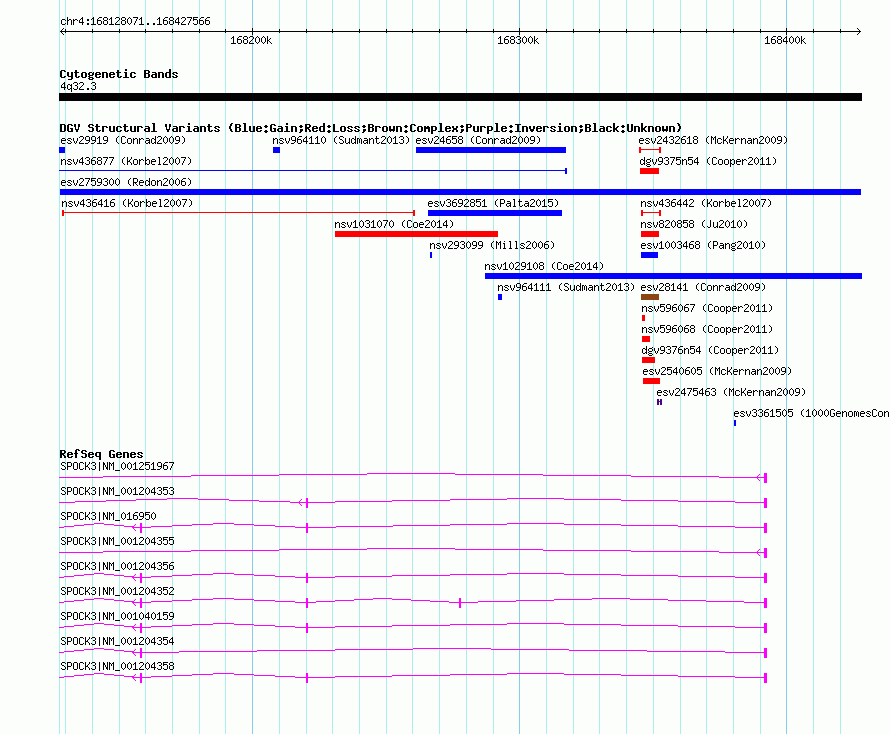This screenshot has height=734, width=890.
Task: Select the blue esv1003468 gain bar
Action: (649, 255)
